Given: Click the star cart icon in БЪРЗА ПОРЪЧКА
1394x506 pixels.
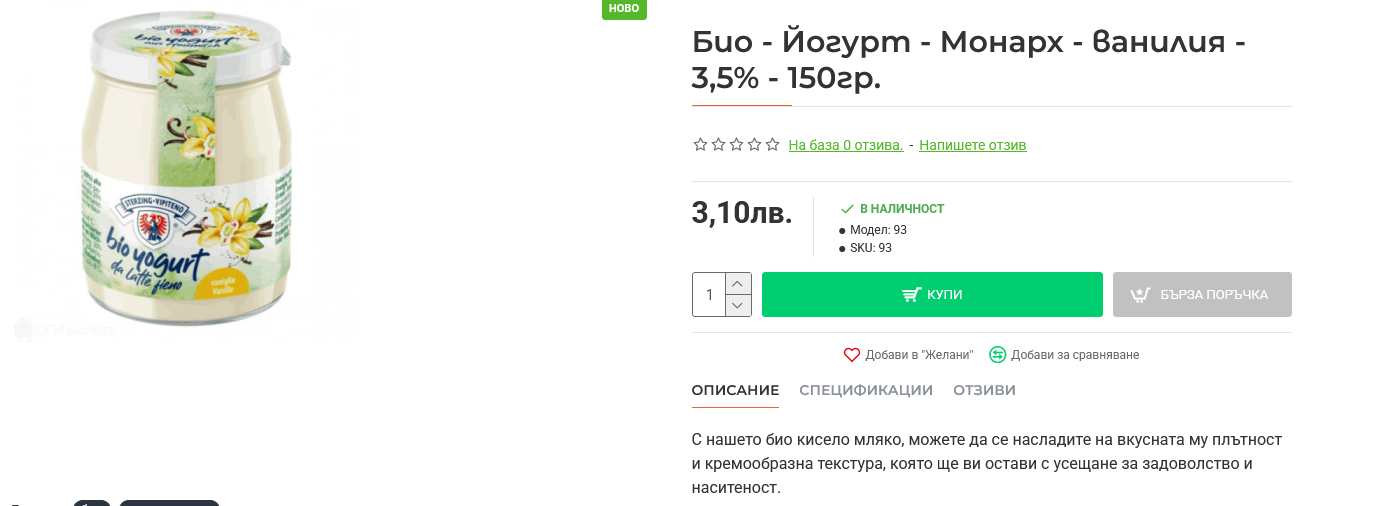Looking at the screenshot, I should (1141, 295).
